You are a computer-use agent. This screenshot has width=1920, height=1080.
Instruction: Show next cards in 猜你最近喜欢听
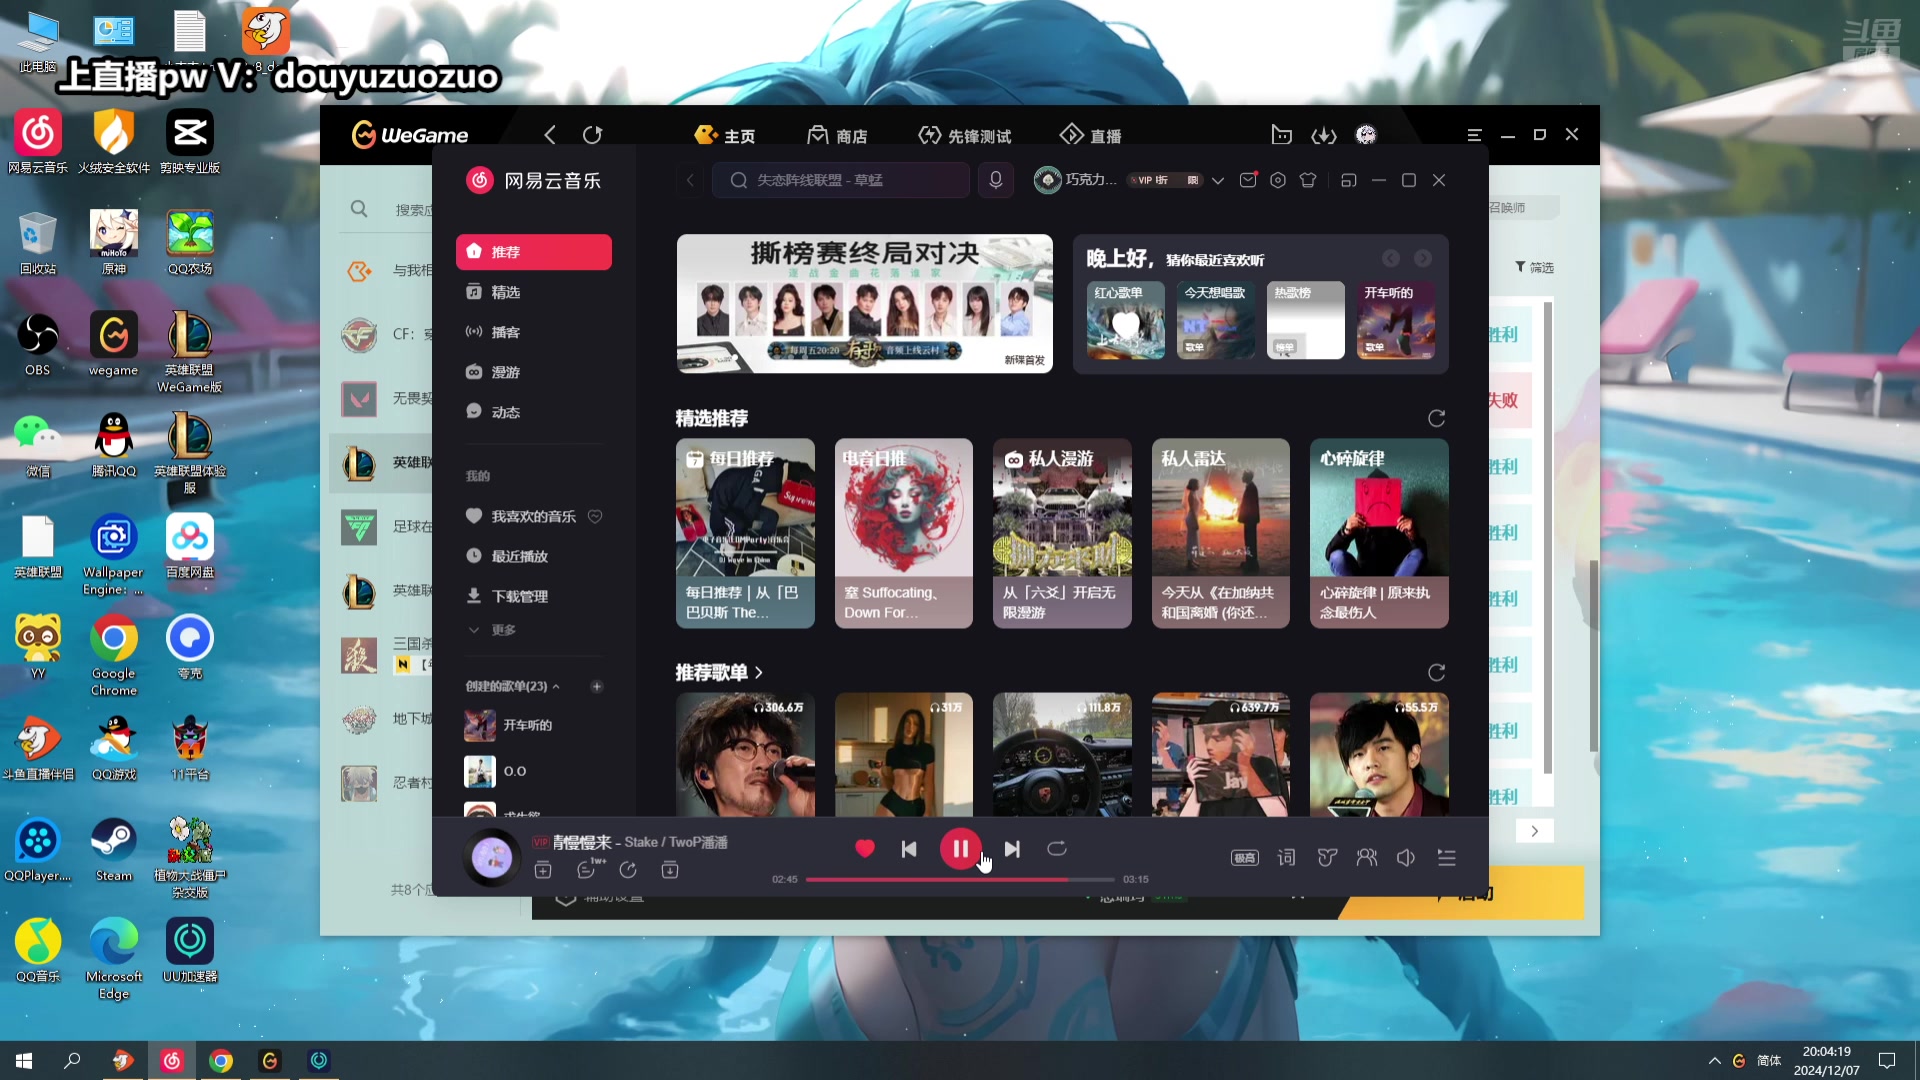(1423, 259)
